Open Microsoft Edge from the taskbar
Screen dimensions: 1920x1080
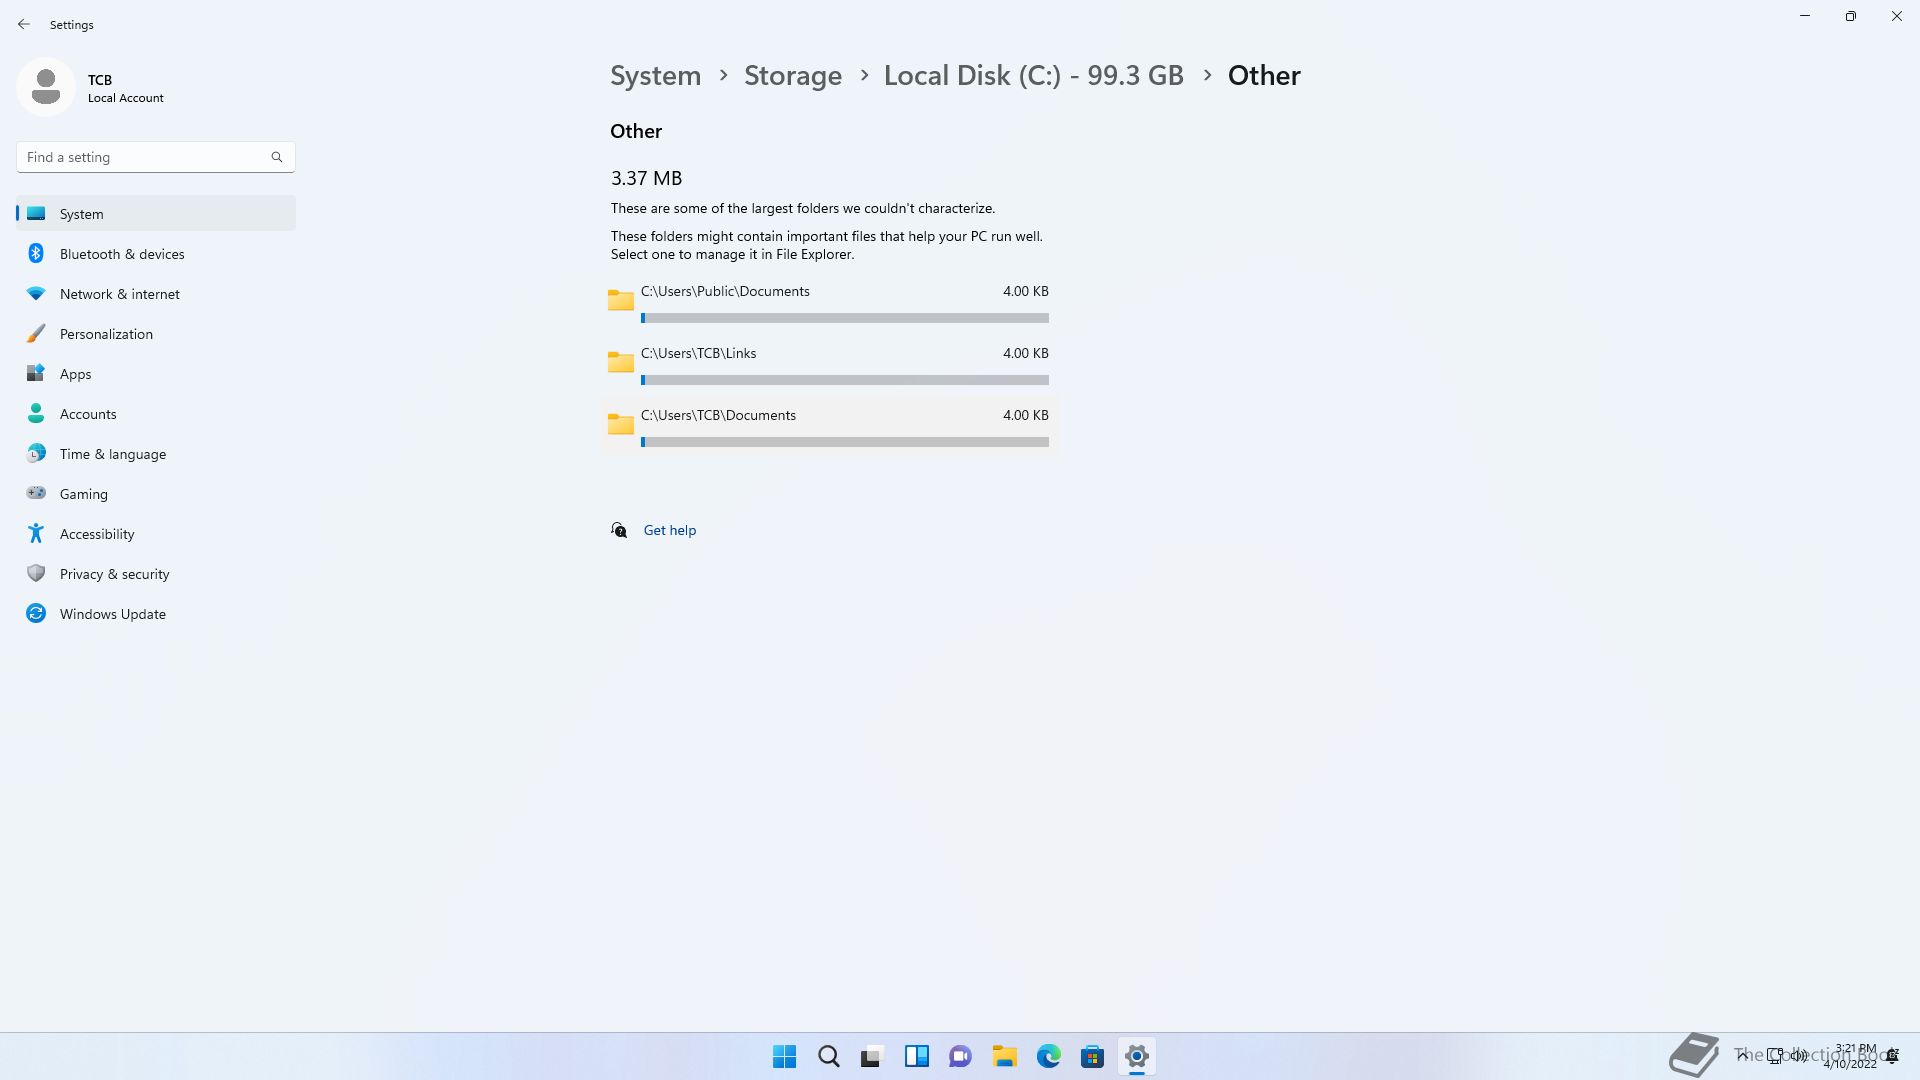pyautogui.click(x=1048, y=1056)
